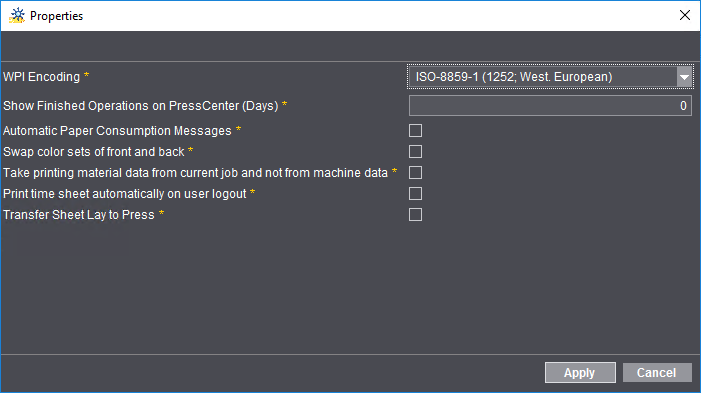Click the Properties window app icon
Image resolution: width=701 pixels, height=393 pixels.
pos(17,16)
